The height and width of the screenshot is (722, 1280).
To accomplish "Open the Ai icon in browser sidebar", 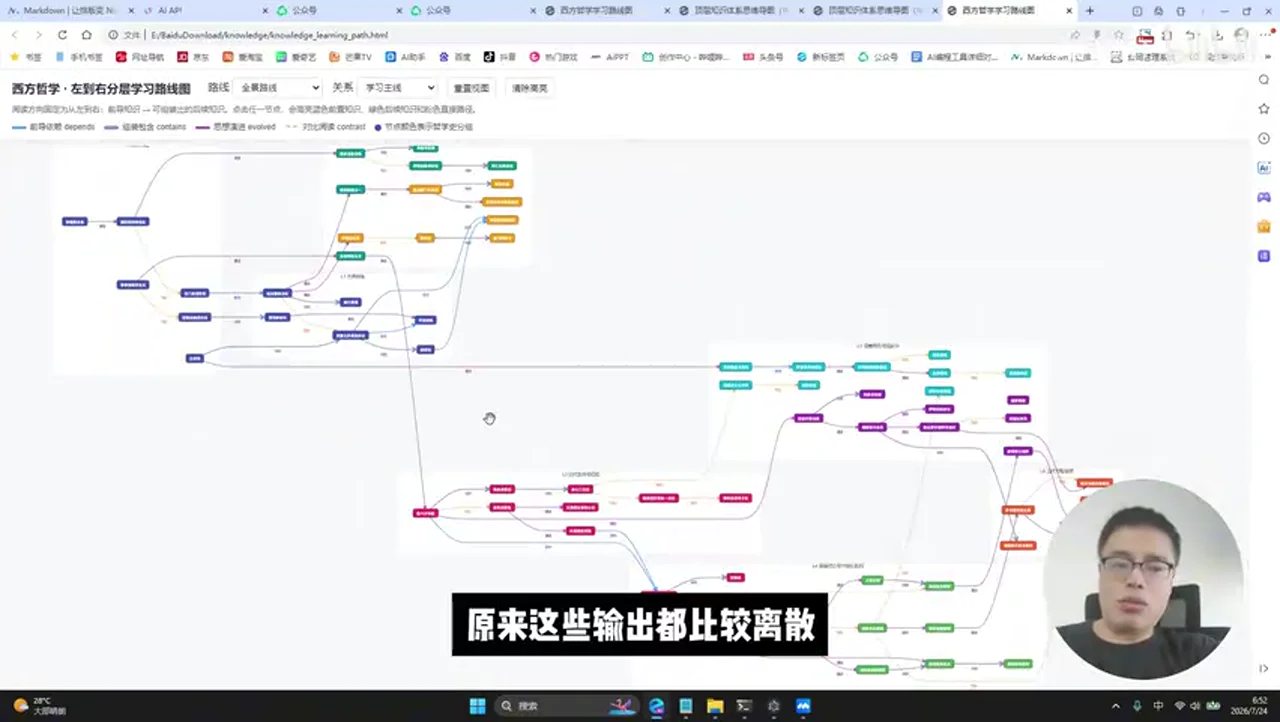I will [x=1264, y=168].
